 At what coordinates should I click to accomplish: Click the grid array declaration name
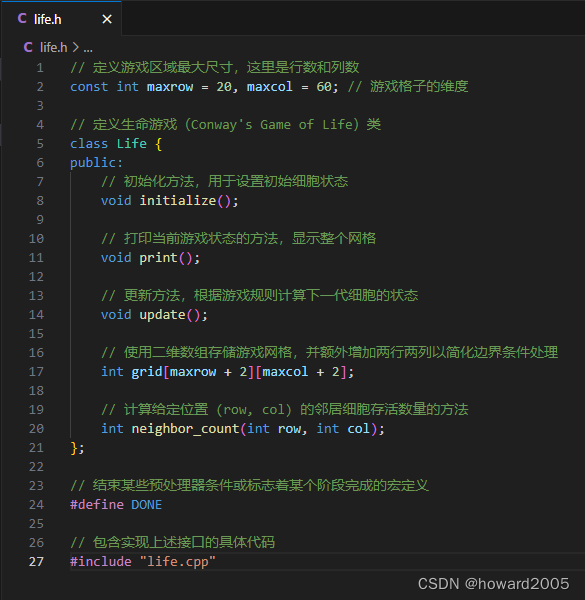coord(147,372)
